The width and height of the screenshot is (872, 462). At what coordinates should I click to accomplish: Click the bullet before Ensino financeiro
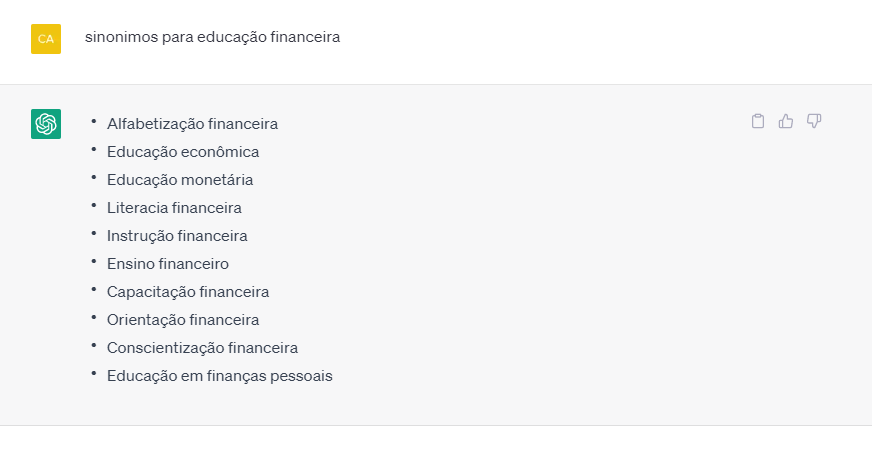(93, 261)
